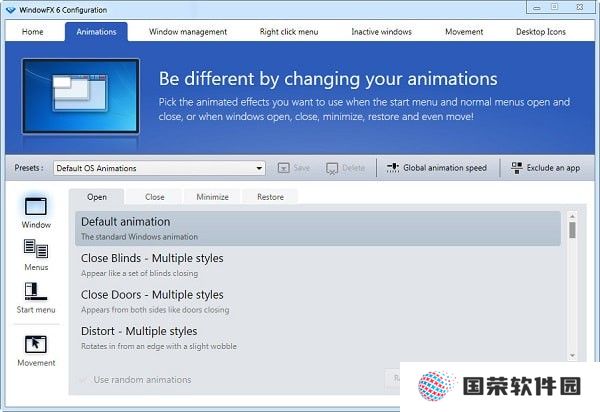Click Exclude an app button label
This screenshot has height=412, width=600.
(553, 168)
